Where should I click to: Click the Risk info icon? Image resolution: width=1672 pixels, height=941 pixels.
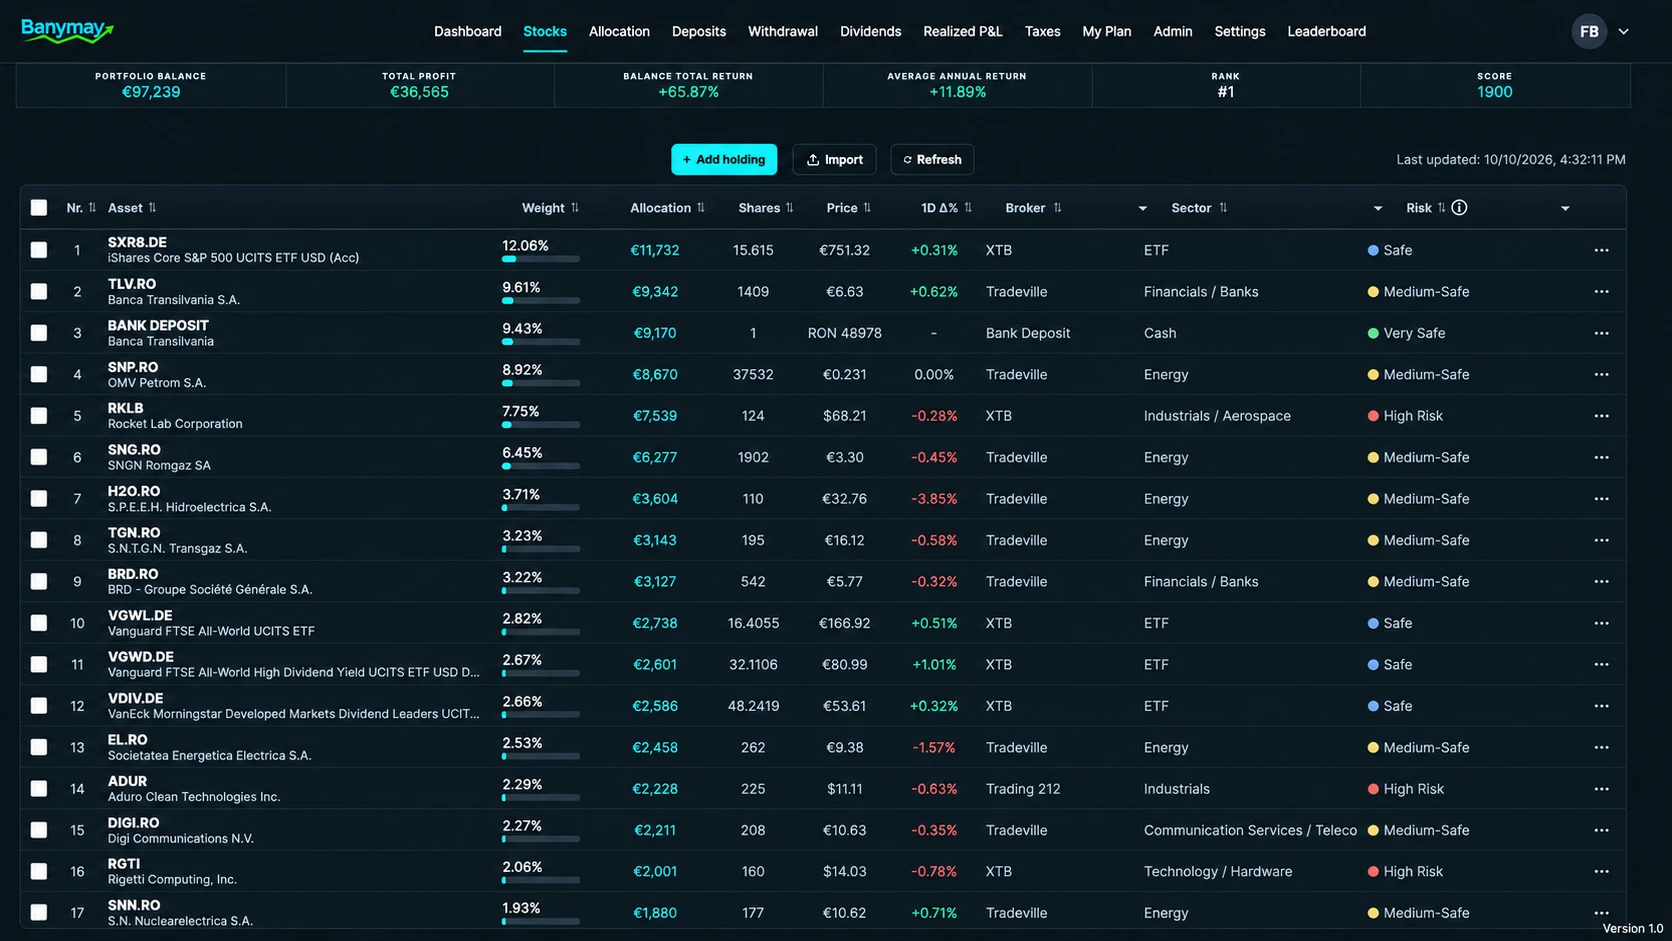pyautogui.click(x=1459, y=208)
